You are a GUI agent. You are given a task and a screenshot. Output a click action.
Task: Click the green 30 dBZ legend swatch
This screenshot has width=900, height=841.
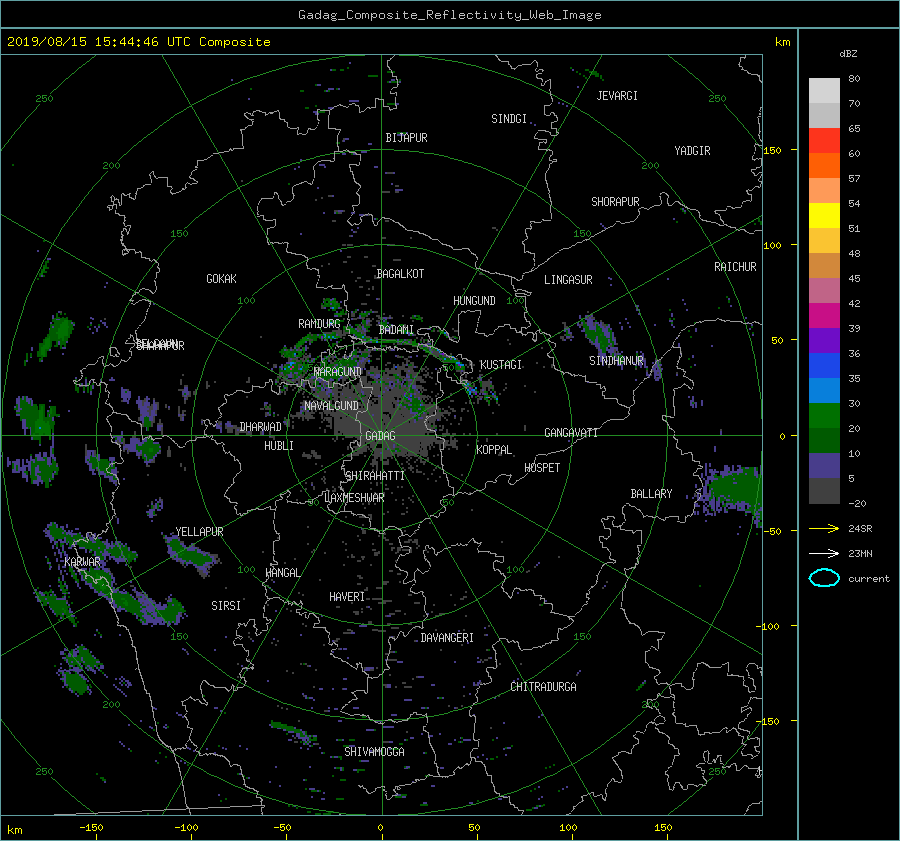coord(824,416)
